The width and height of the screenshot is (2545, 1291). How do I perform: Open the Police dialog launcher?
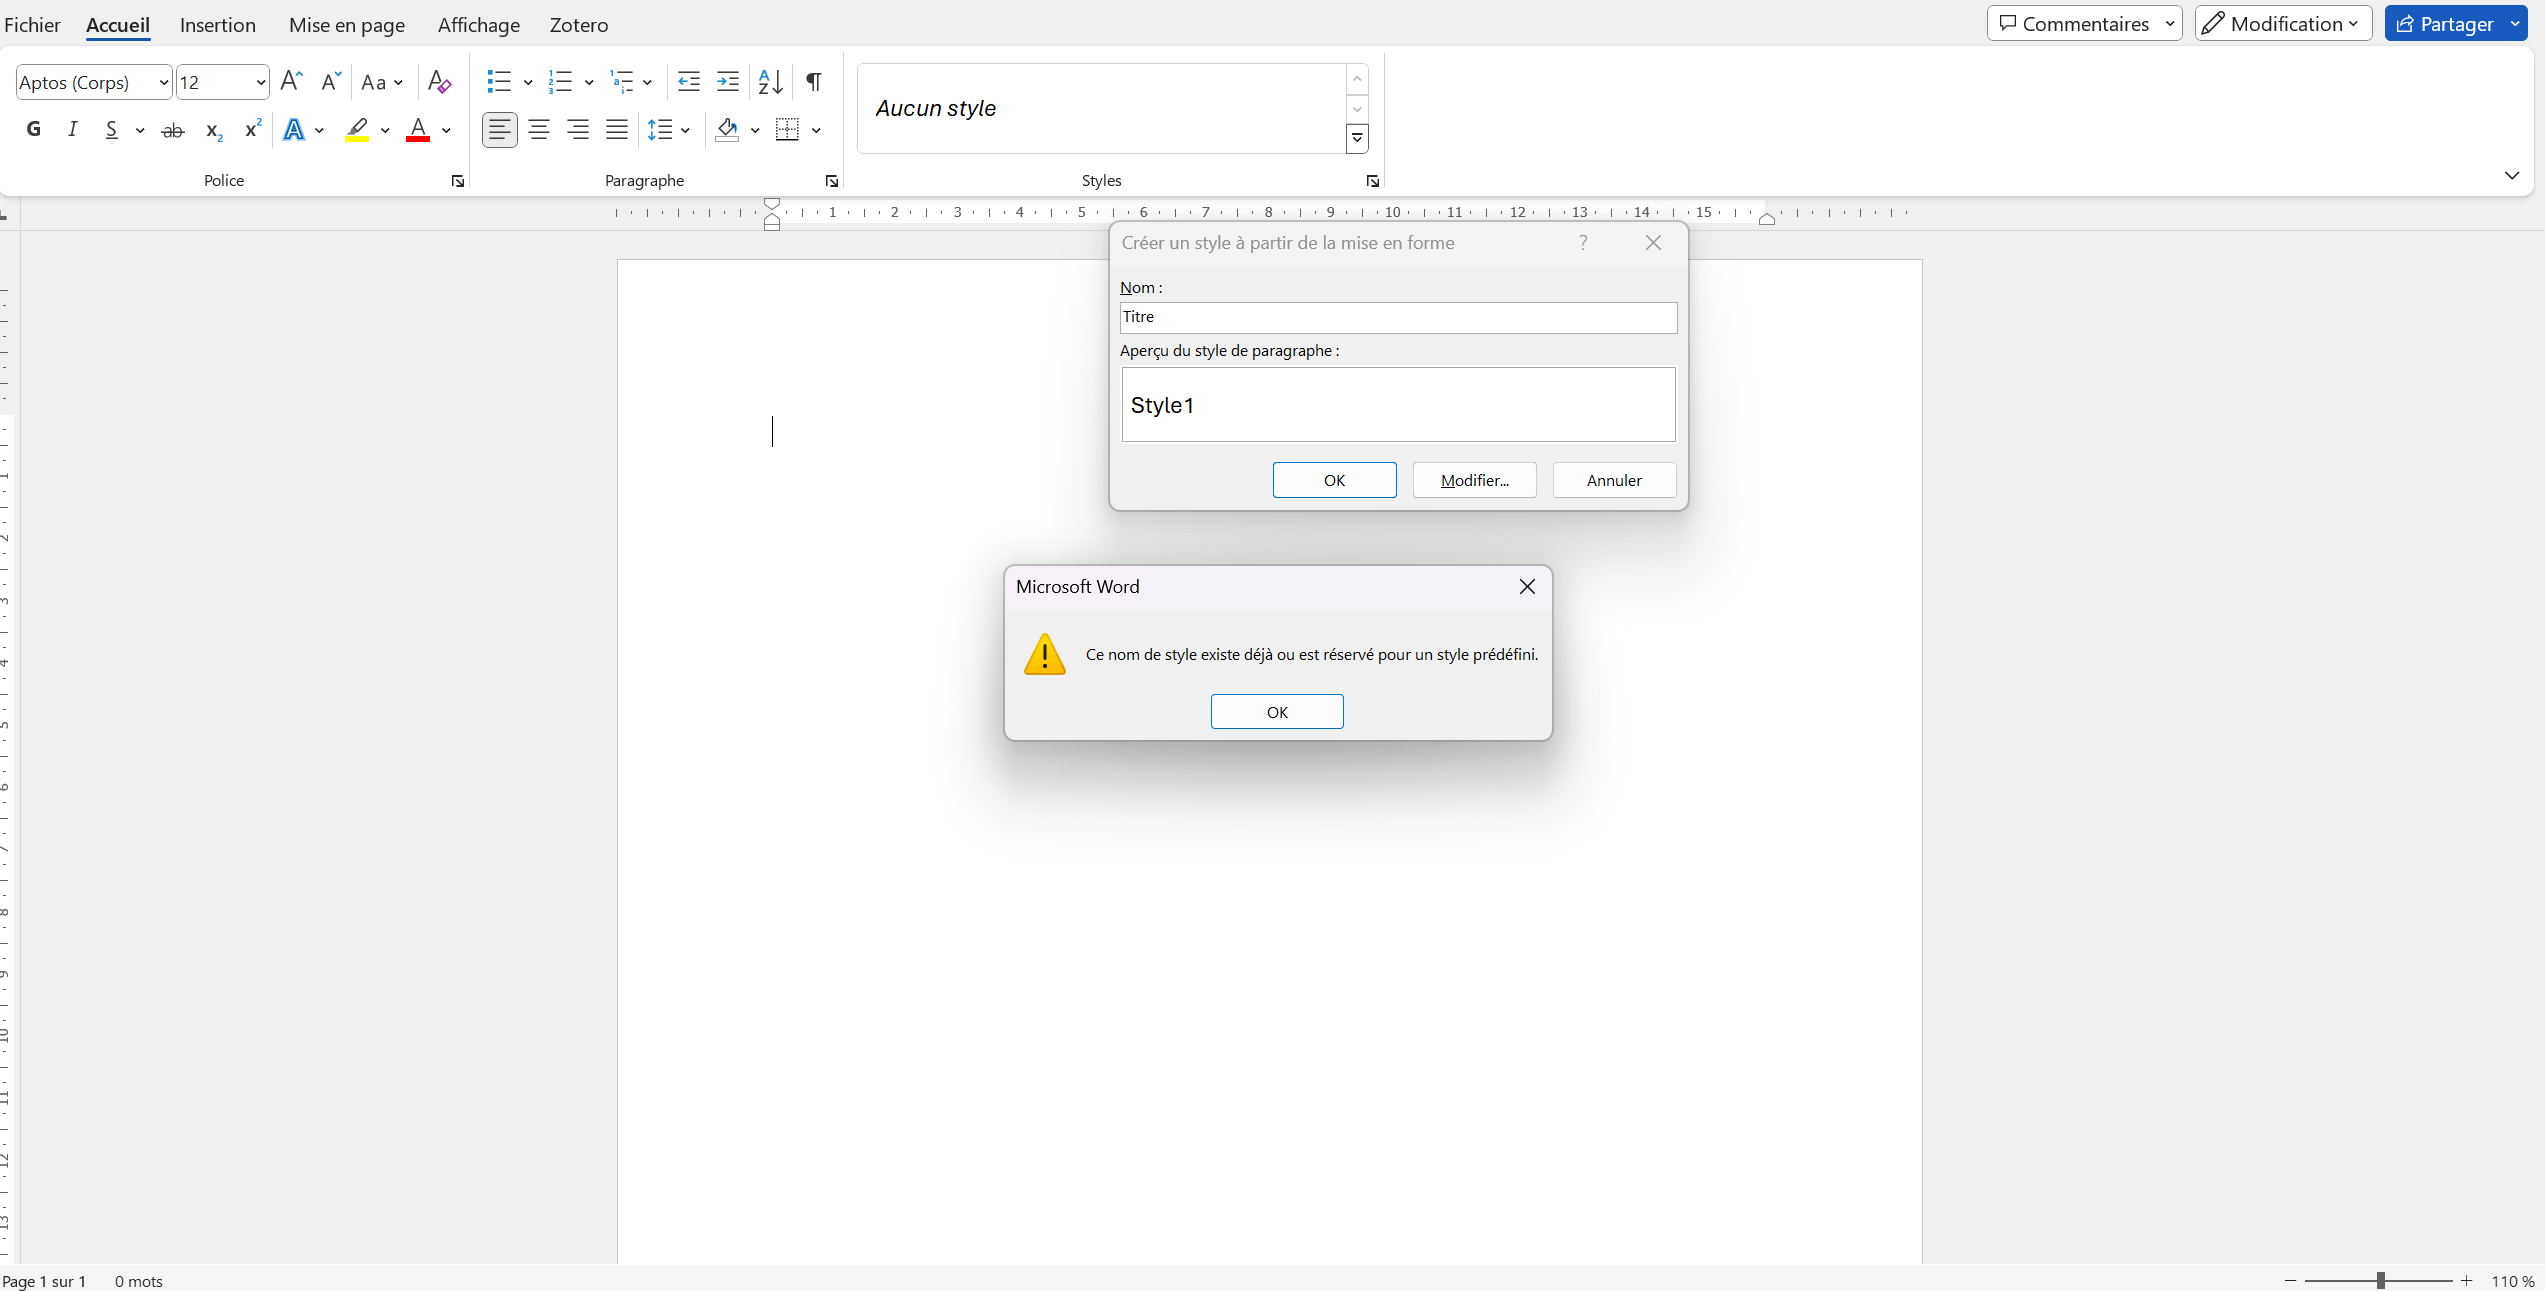click(458, 181)
